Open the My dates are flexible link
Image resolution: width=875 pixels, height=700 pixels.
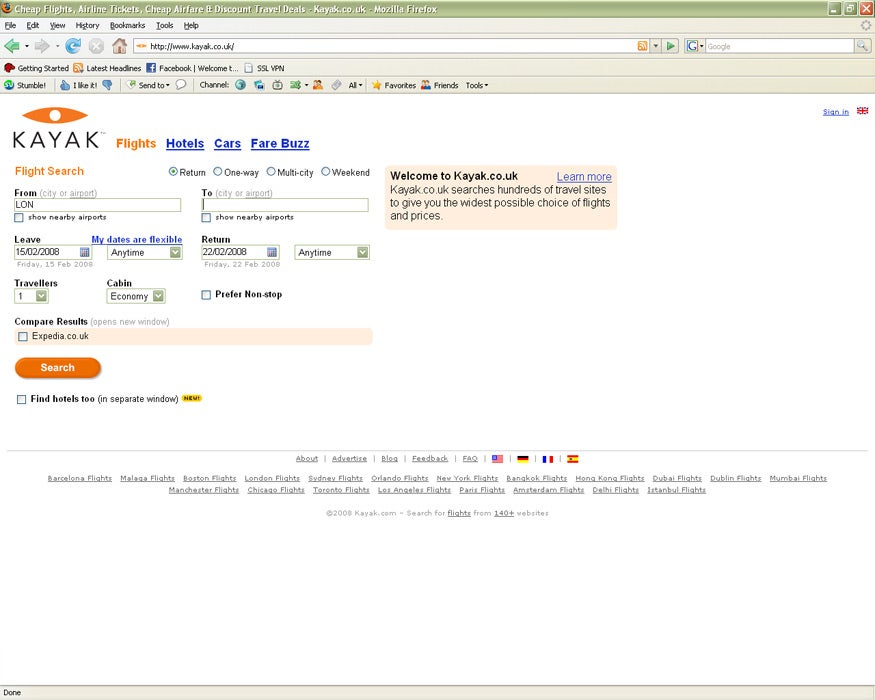coord(137,240)
